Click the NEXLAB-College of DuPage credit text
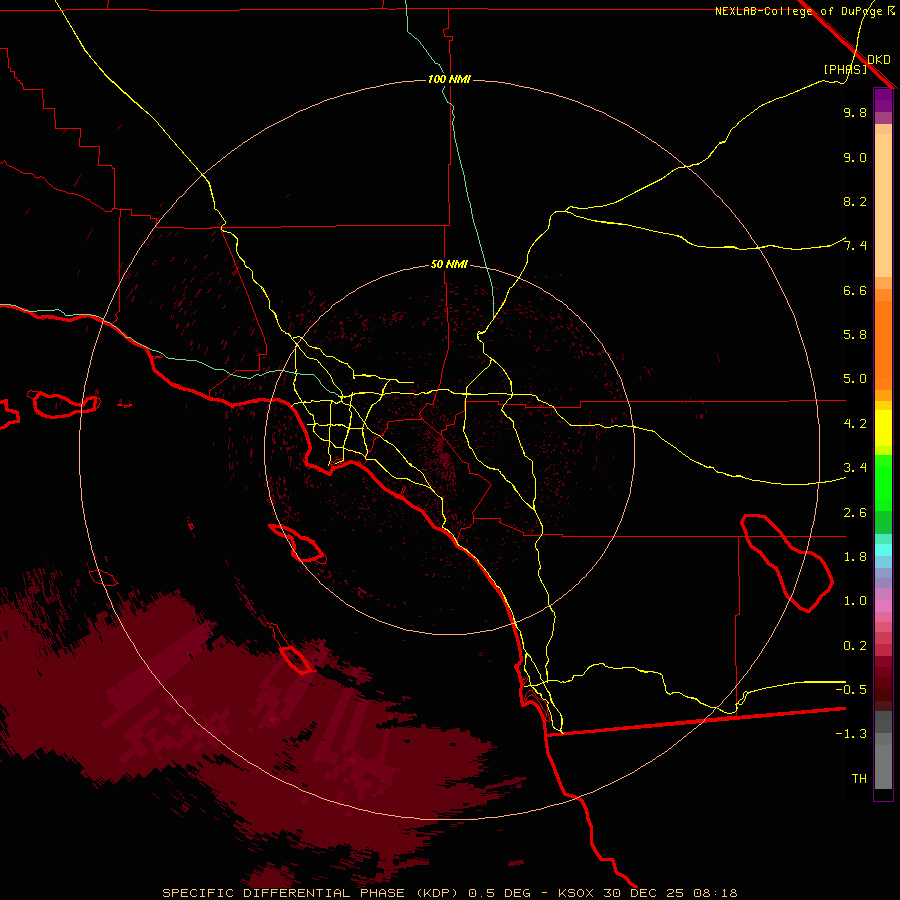The height and width of the screenshot is (900, 900). pyautogui.click(x=804, y=11)
